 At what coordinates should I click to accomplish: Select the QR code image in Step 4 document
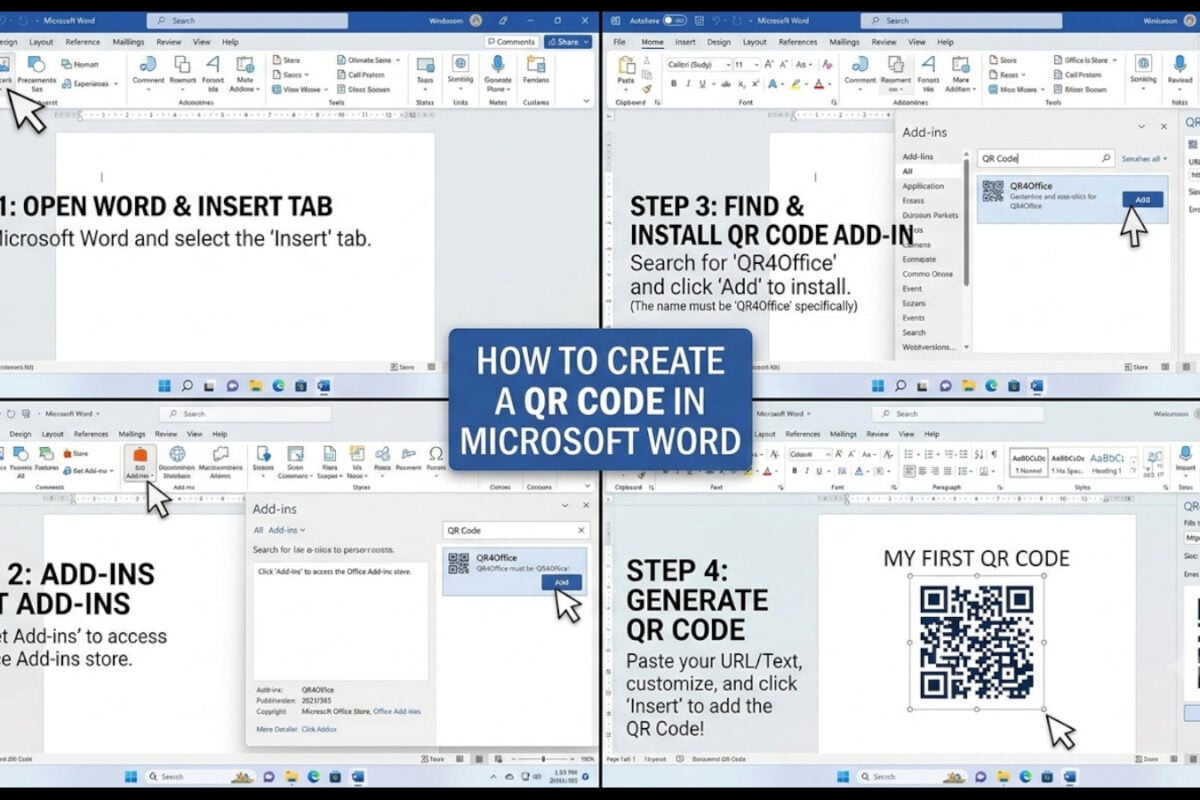976,641
